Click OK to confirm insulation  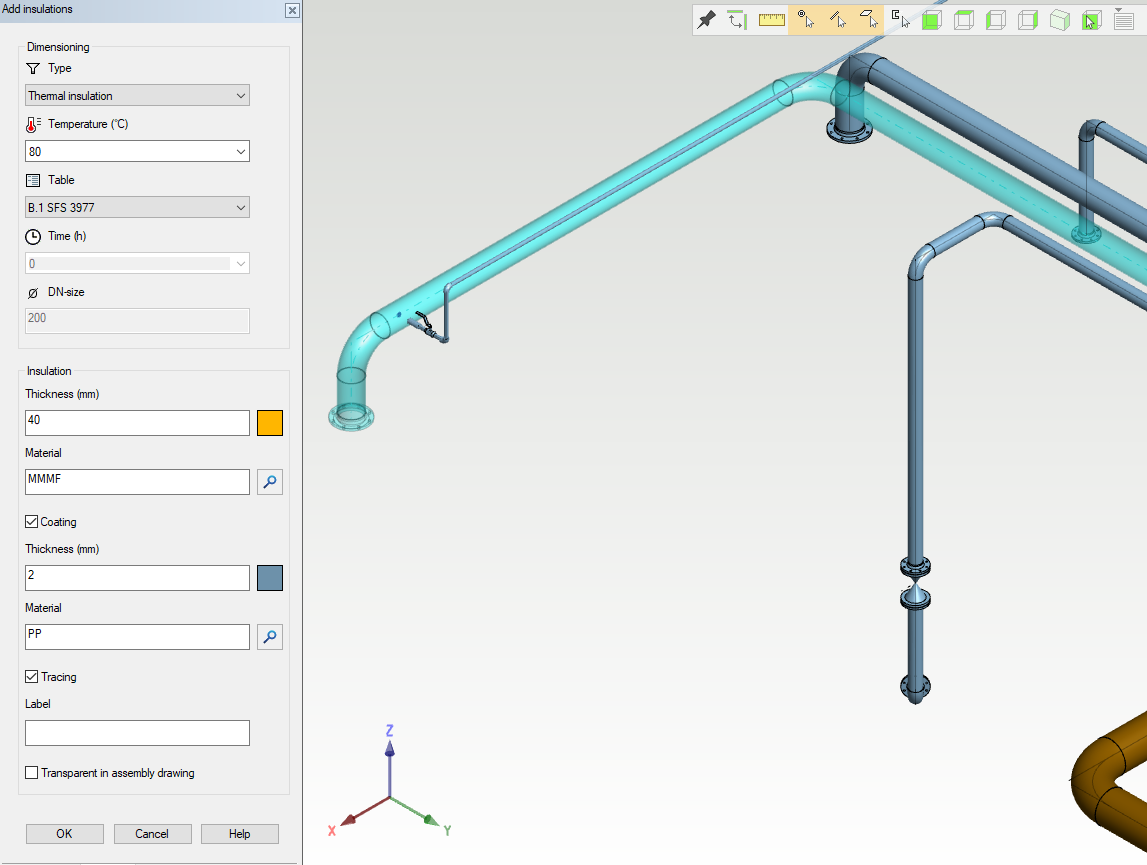pyautogui.click(x=64, y=834)
